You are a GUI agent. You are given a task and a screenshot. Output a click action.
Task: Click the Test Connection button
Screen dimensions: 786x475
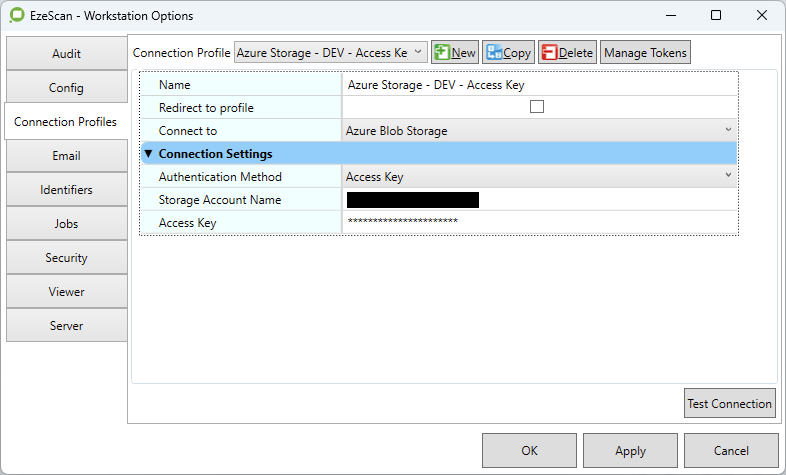pos(729,404)
